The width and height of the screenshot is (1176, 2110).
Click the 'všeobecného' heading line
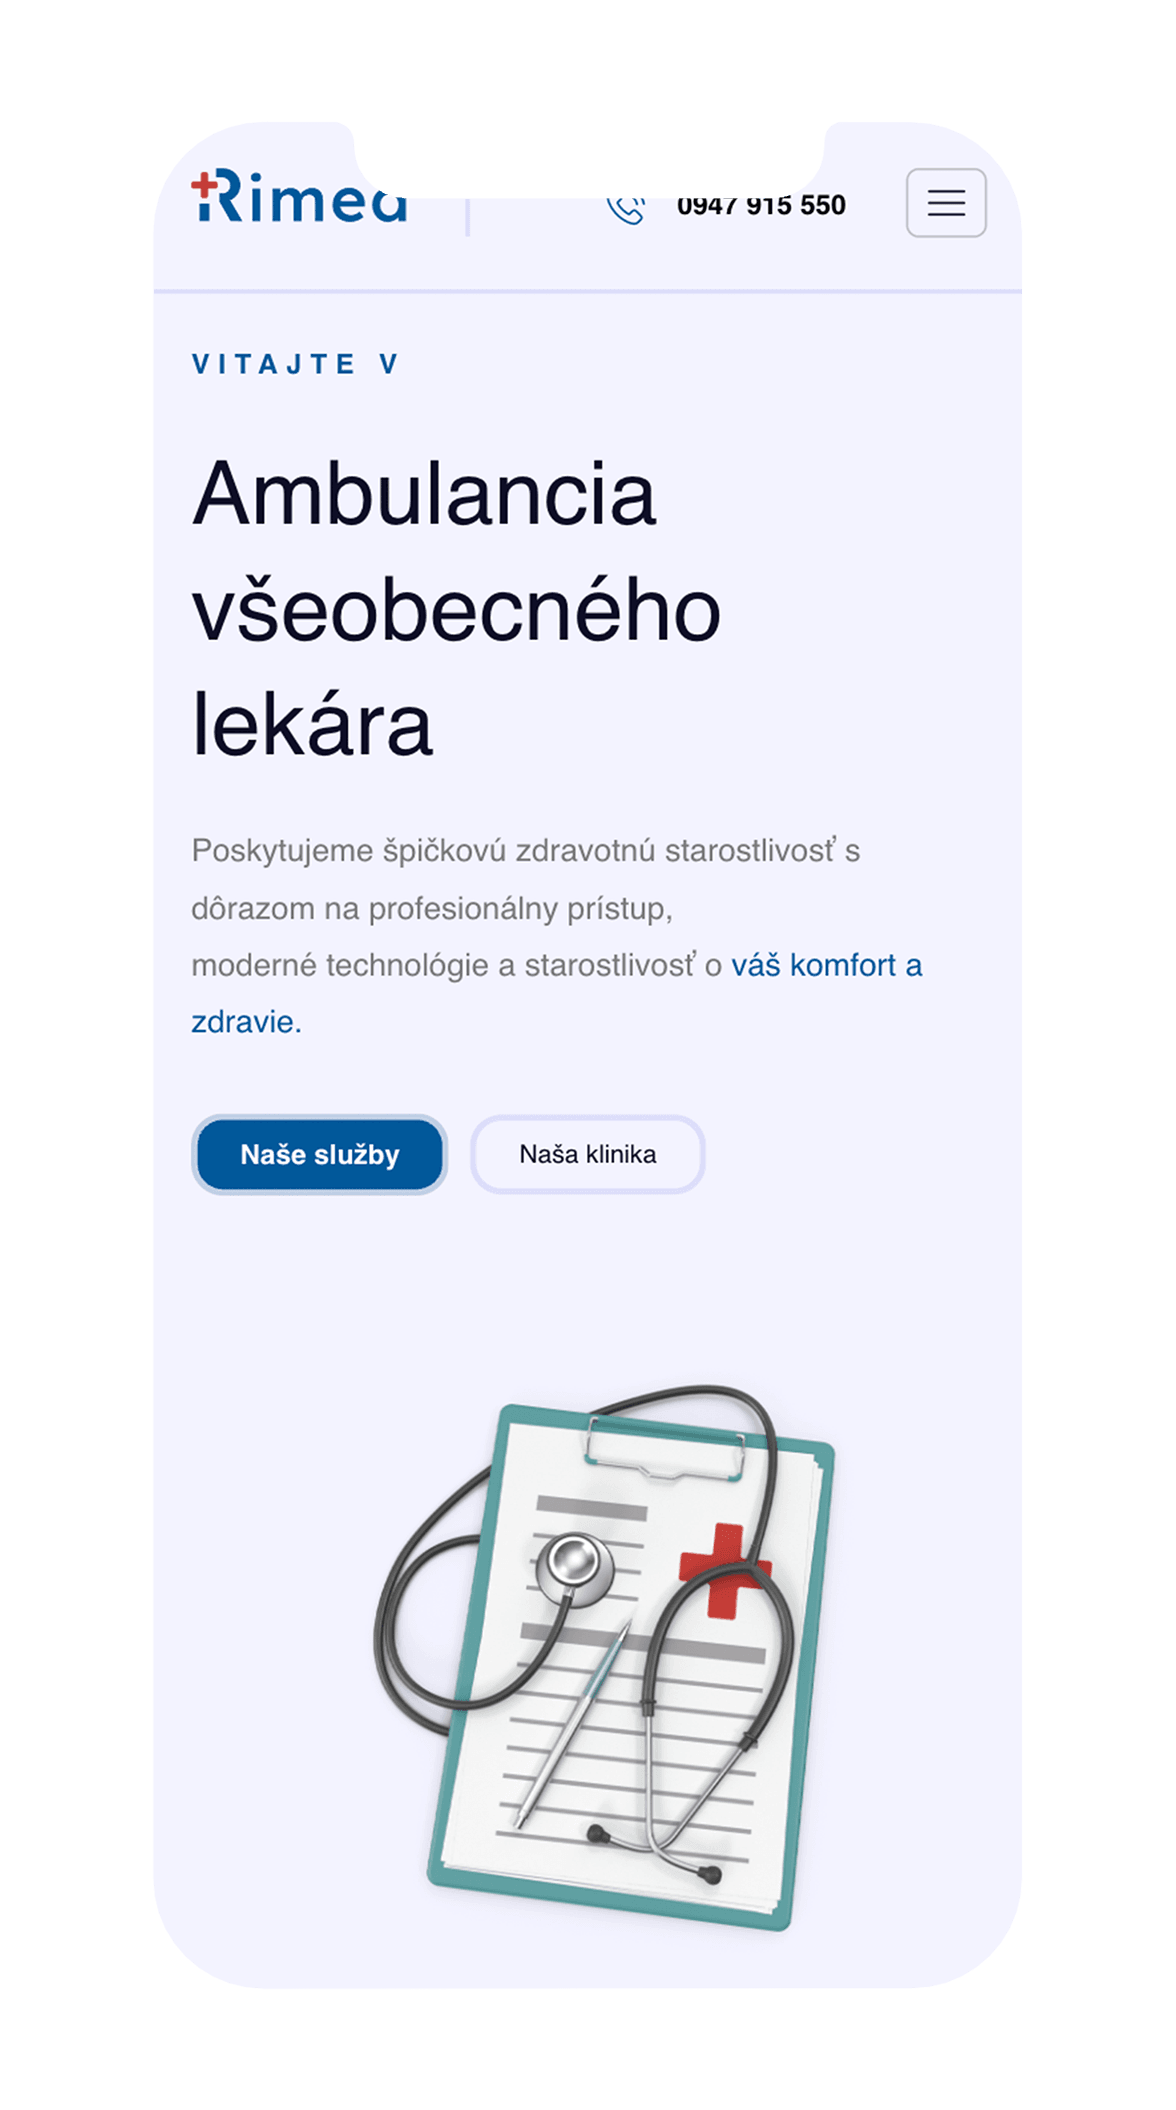456,610
